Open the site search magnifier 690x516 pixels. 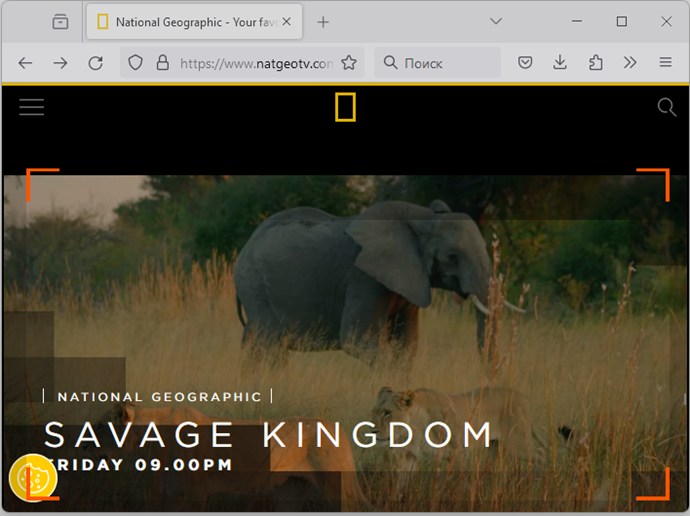point(667,107)
